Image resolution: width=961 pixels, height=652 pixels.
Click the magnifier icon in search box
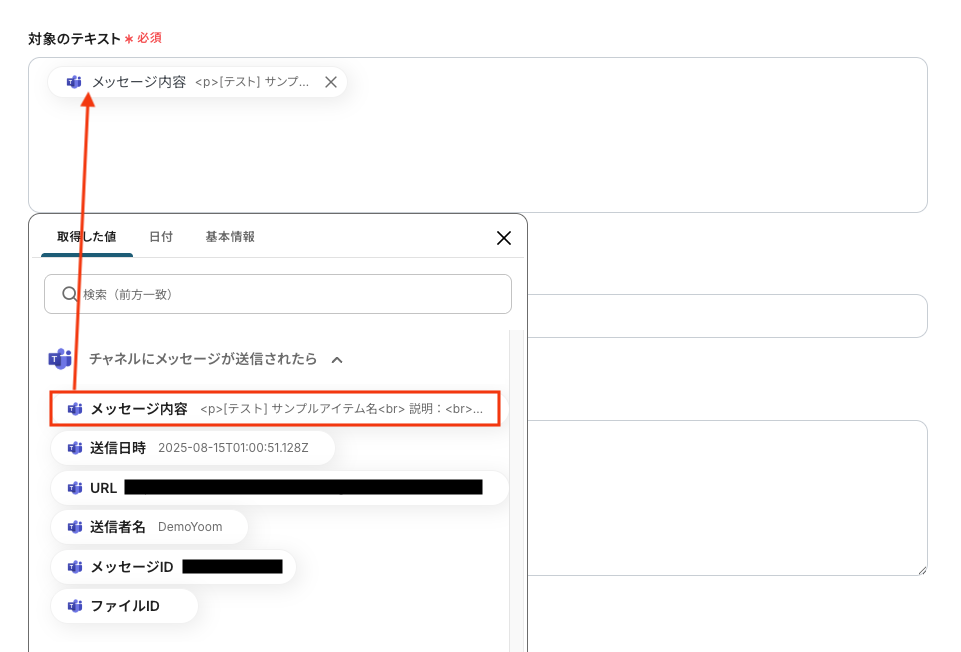[69, 294]
